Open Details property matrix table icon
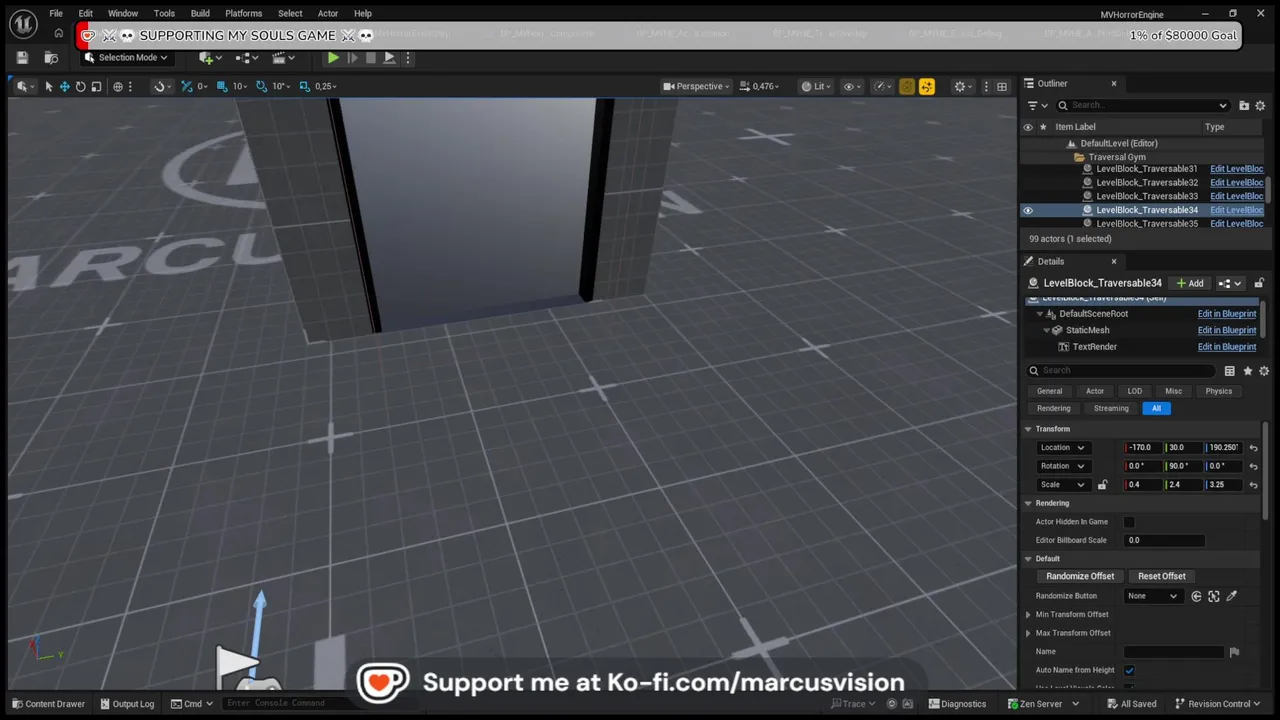Viewport: 1280px width, 720px height. (x=1229, y=371)
